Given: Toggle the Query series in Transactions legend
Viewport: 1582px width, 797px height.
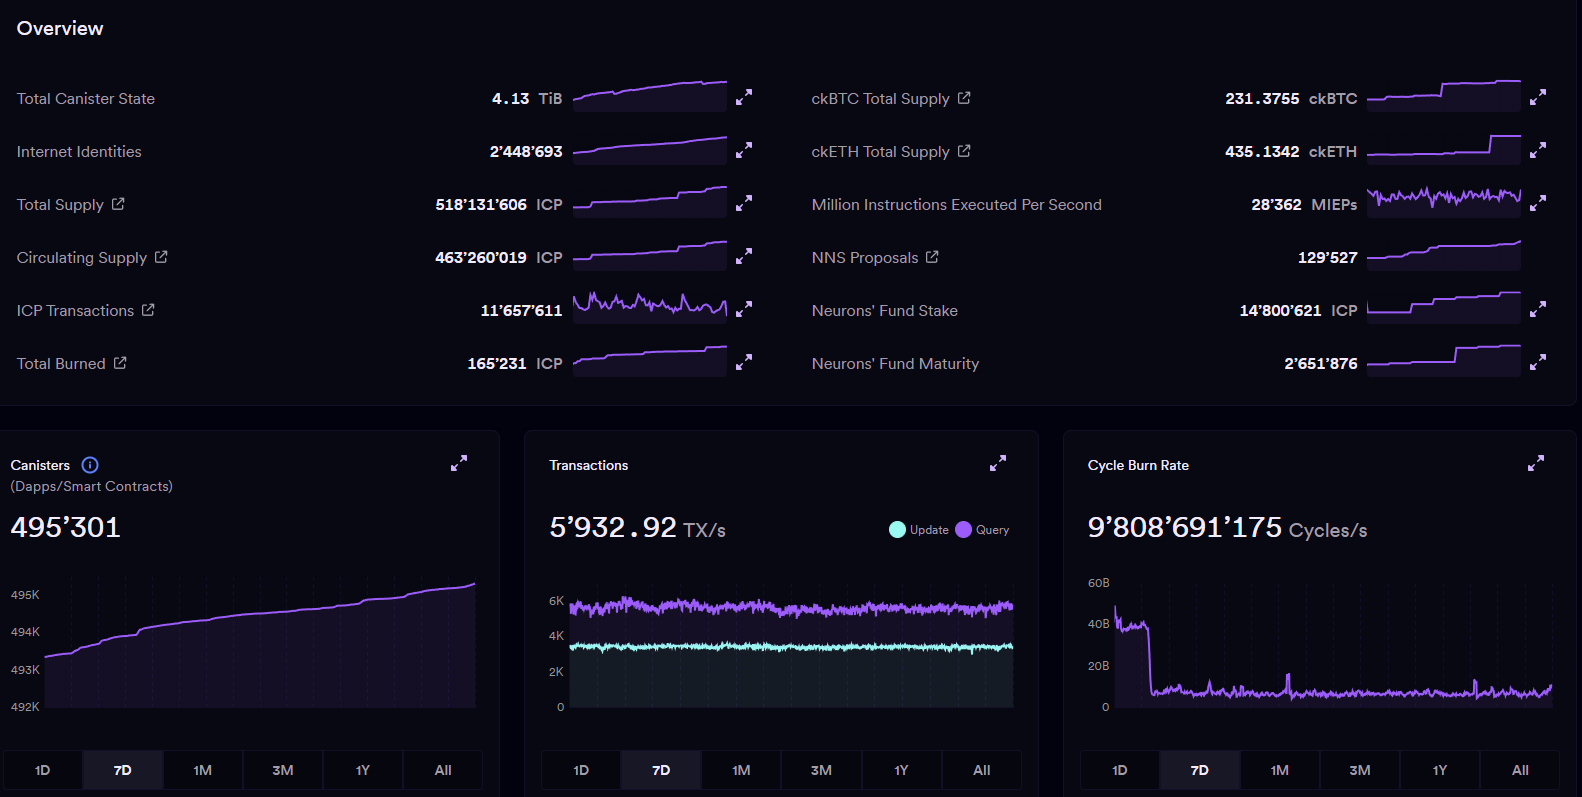Looking at the screenshot, I should tap(982, 530).
